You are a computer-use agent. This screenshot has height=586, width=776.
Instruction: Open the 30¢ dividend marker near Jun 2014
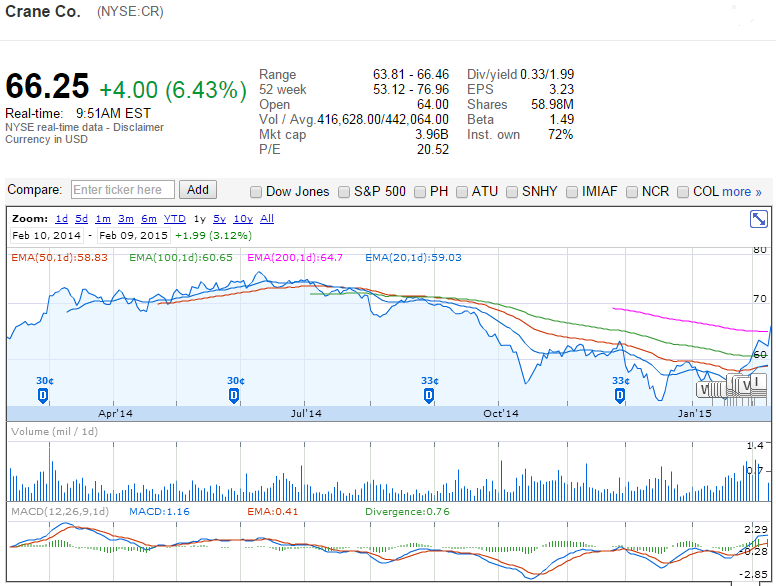(234, 395)
